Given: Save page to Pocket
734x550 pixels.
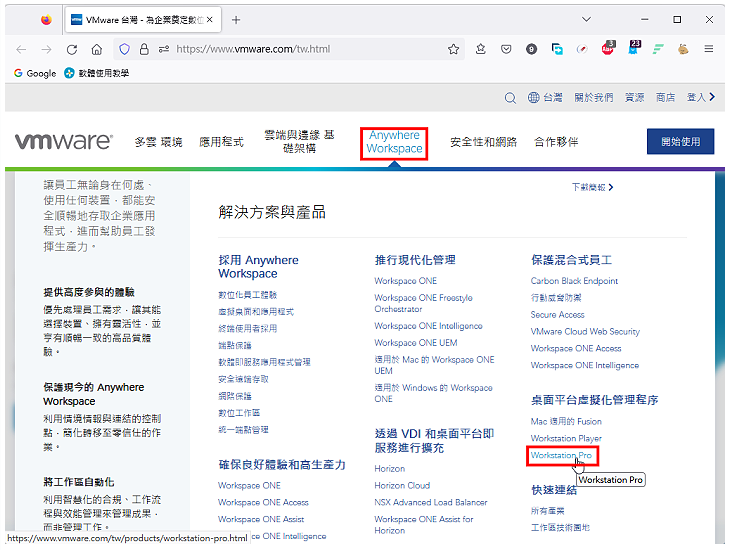Looking at the screenshot, I should click(506, 49).
